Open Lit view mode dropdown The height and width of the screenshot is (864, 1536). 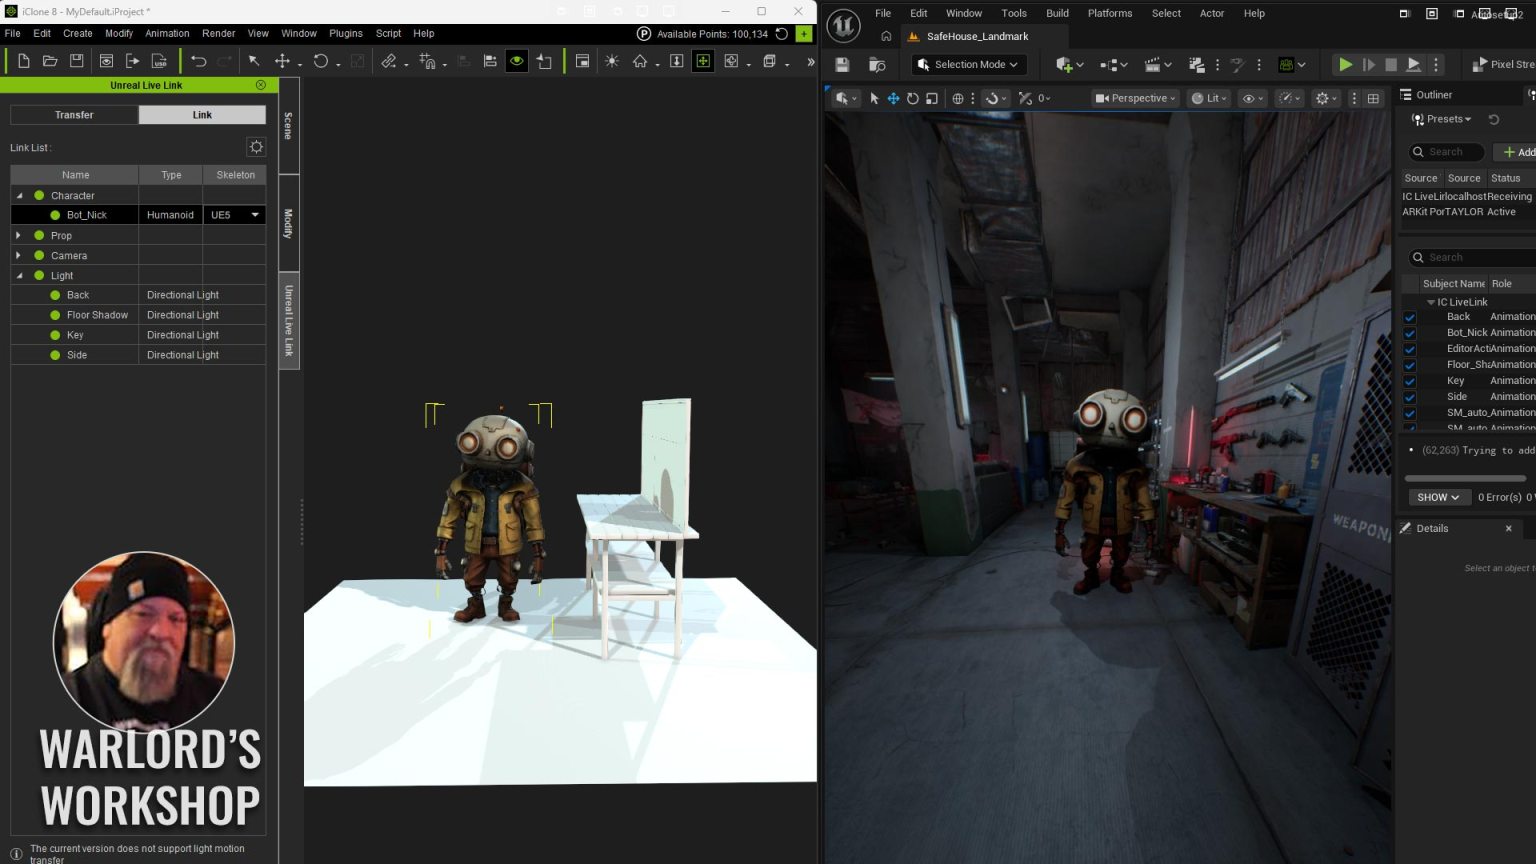(1210, 98)
